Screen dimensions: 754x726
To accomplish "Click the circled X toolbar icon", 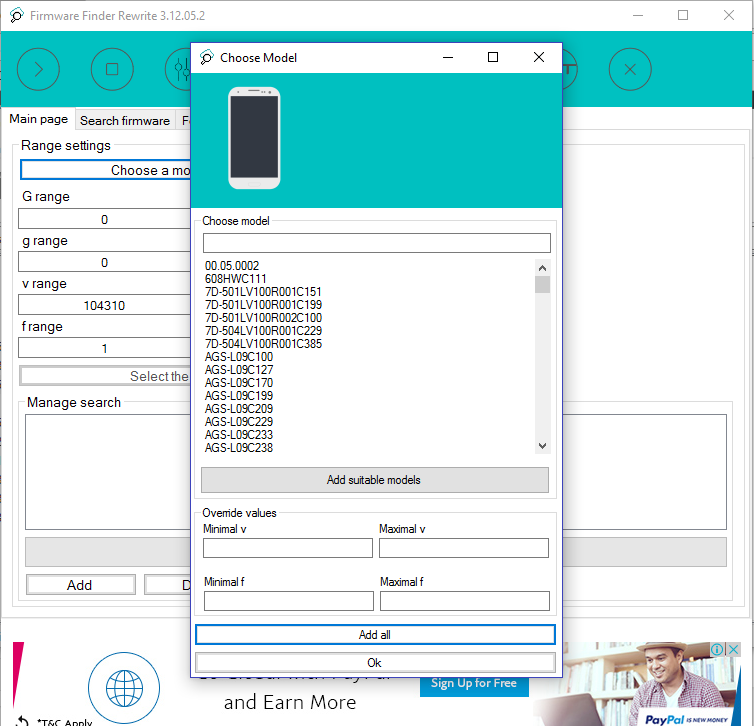I will click(630, 70).
